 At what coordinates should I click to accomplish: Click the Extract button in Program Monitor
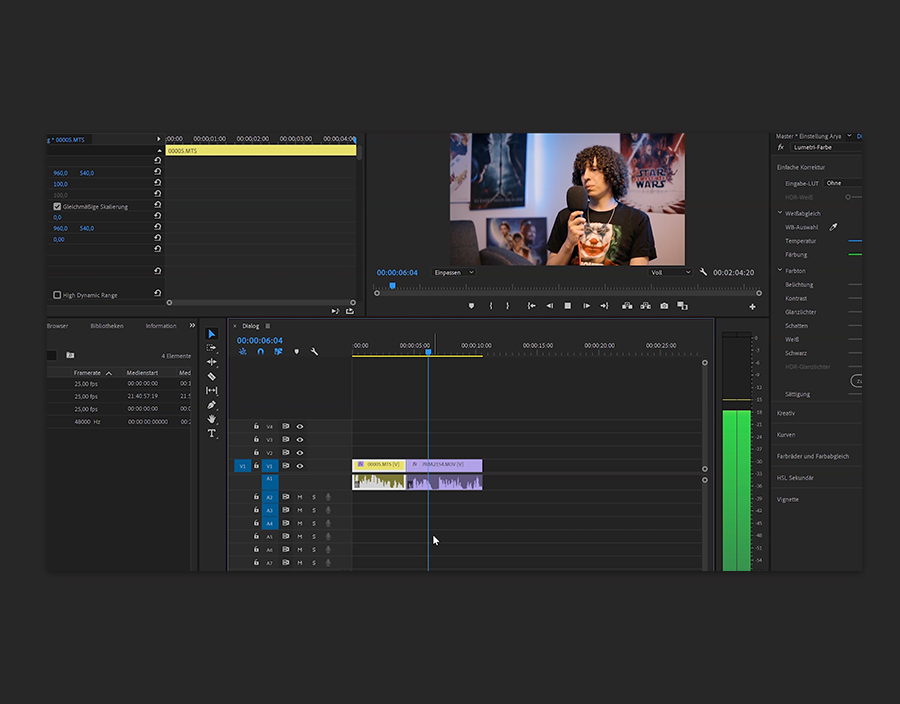646,306
